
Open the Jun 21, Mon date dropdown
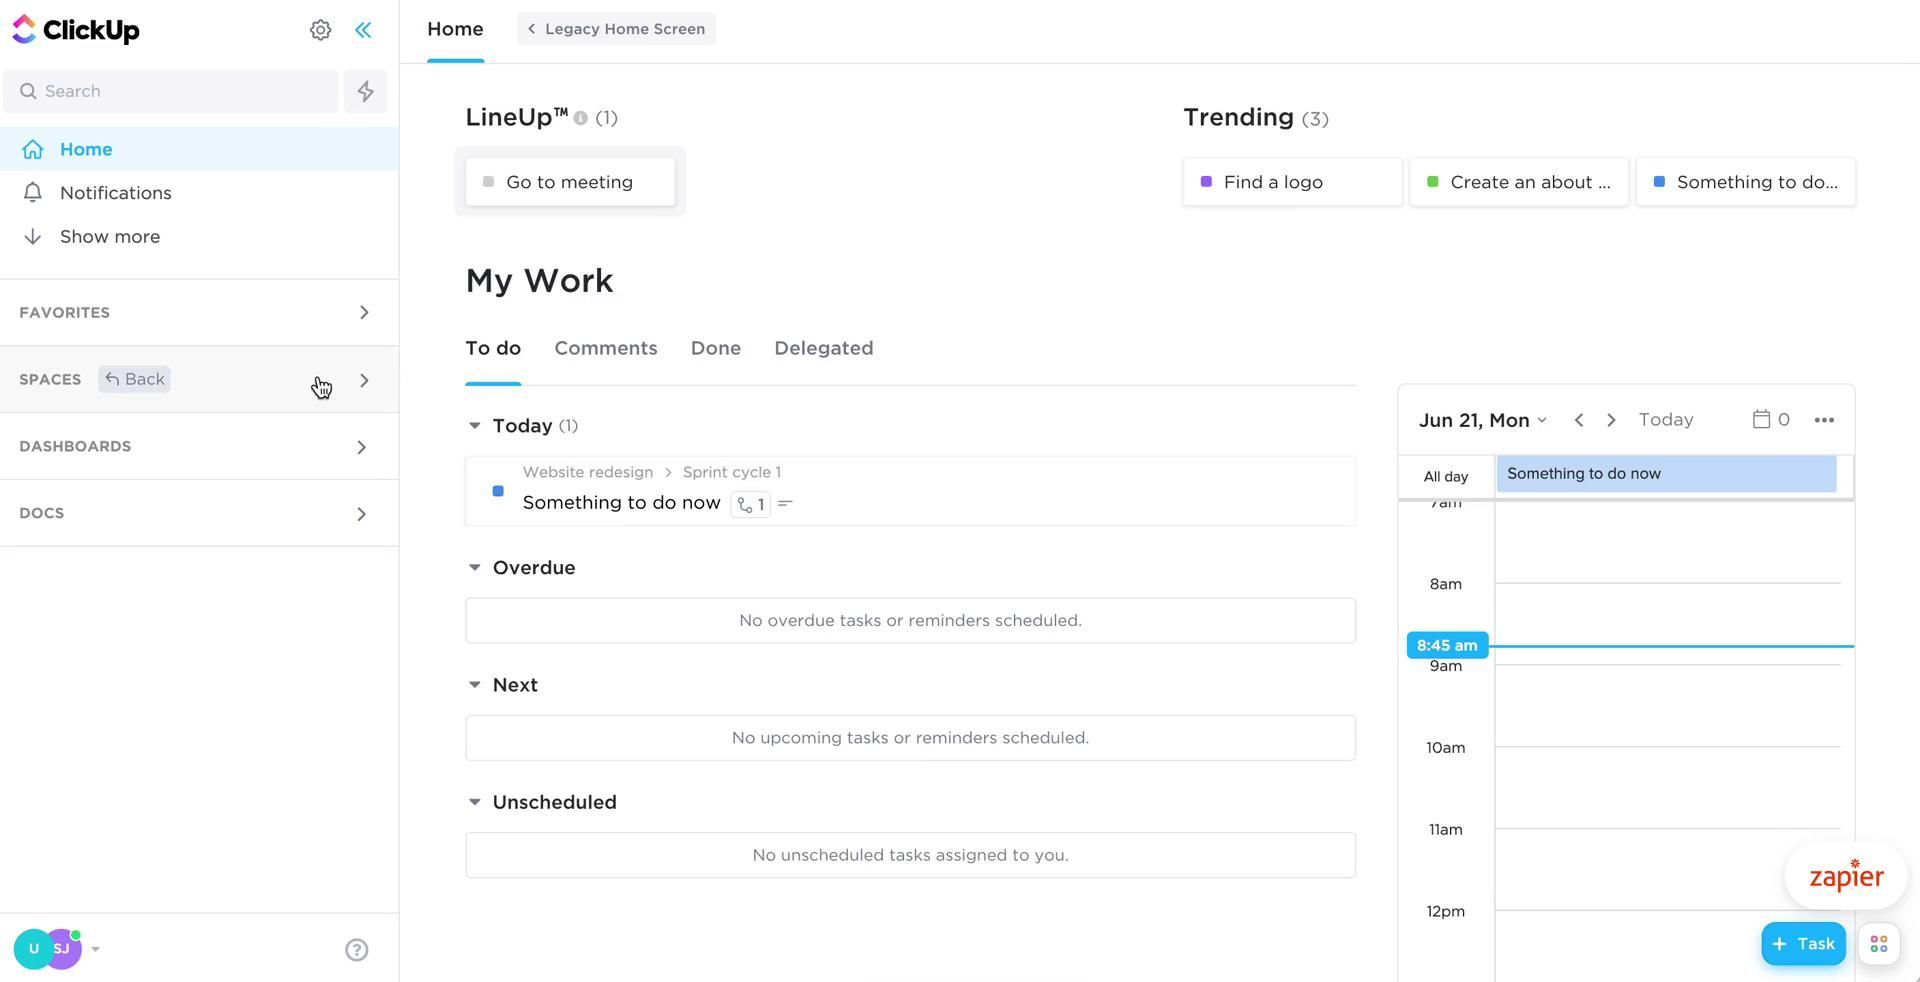(1482, 420)
